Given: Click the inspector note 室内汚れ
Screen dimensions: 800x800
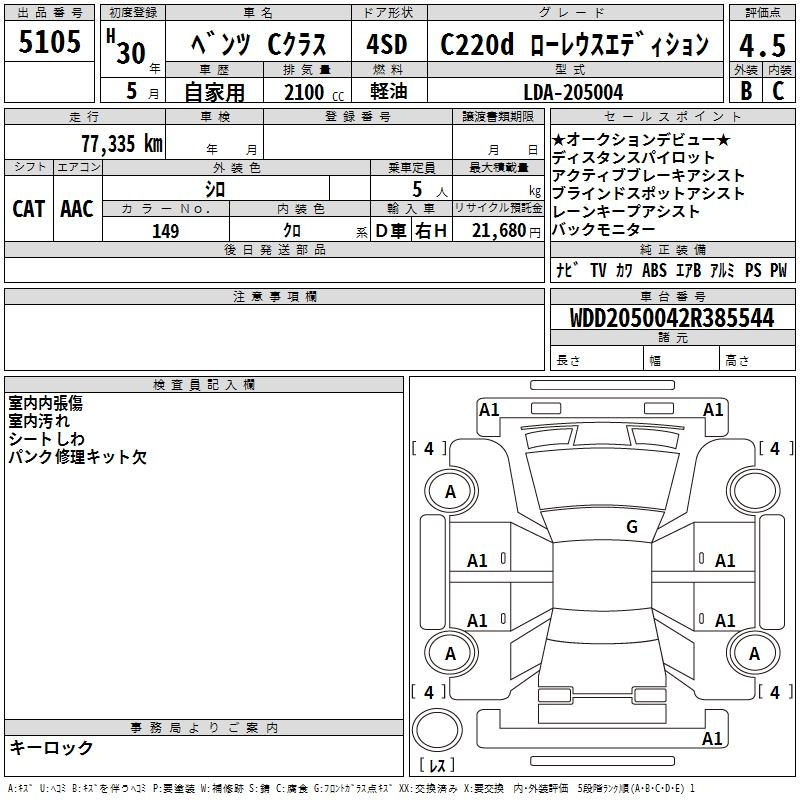Looking at the screenshot, I should coord(39,421).
